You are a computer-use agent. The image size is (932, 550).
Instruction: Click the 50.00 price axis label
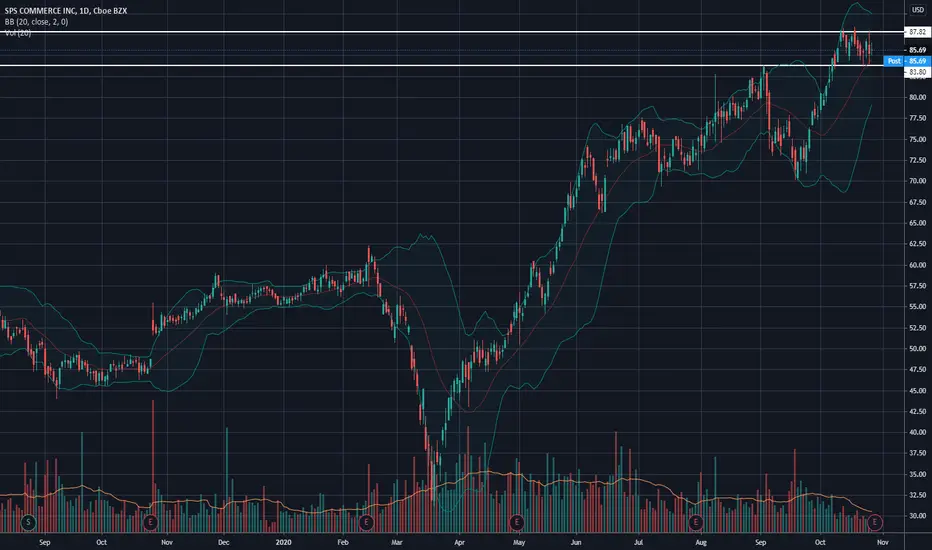click(918, 349)
